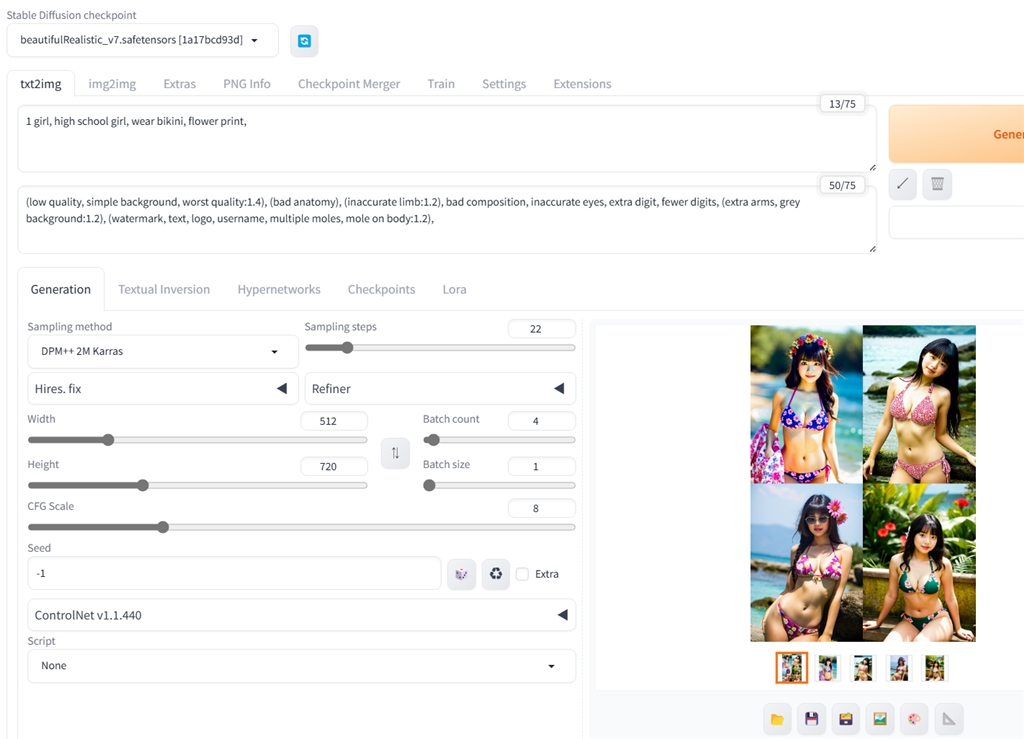Open the Stable Diffusion checkpoint dropdown
The image size is (1024, 739).
[x=142, y=40]
